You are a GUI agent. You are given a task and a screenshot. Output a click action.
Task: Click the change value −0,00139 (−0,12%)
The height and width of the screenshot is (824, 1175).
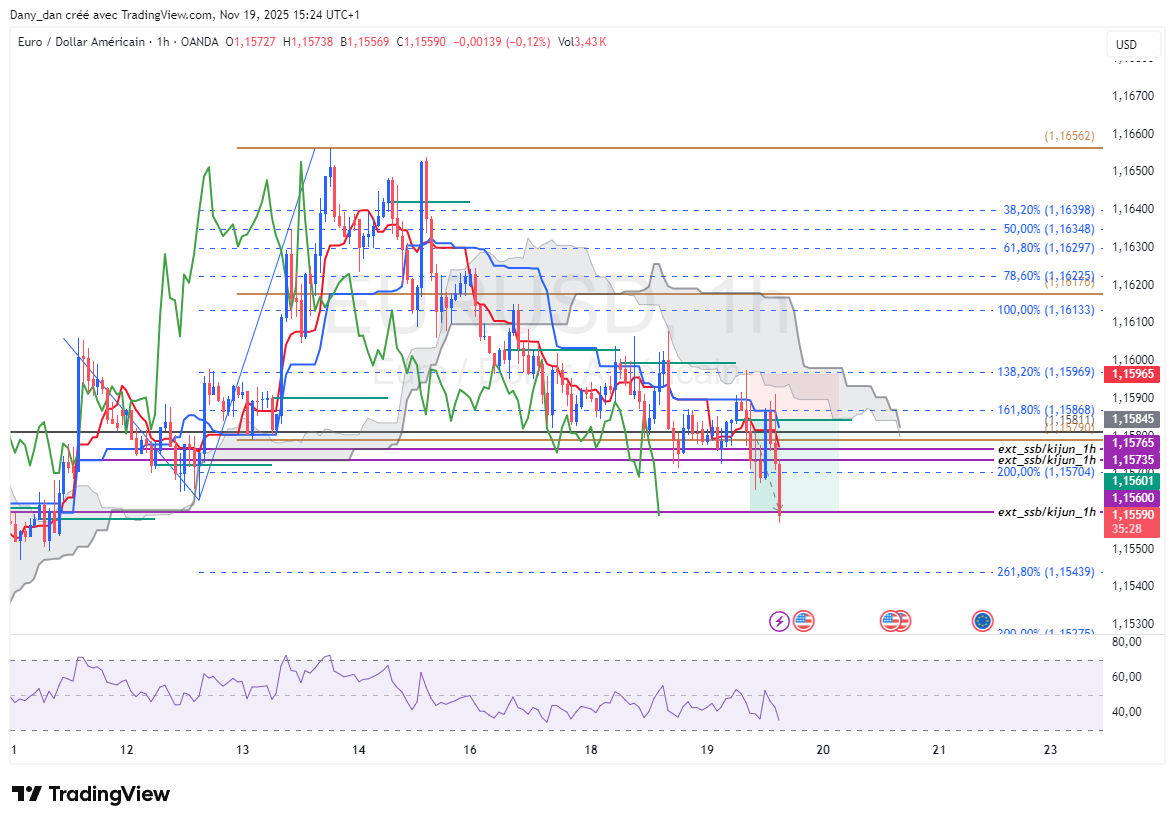[x=501, y=42]
